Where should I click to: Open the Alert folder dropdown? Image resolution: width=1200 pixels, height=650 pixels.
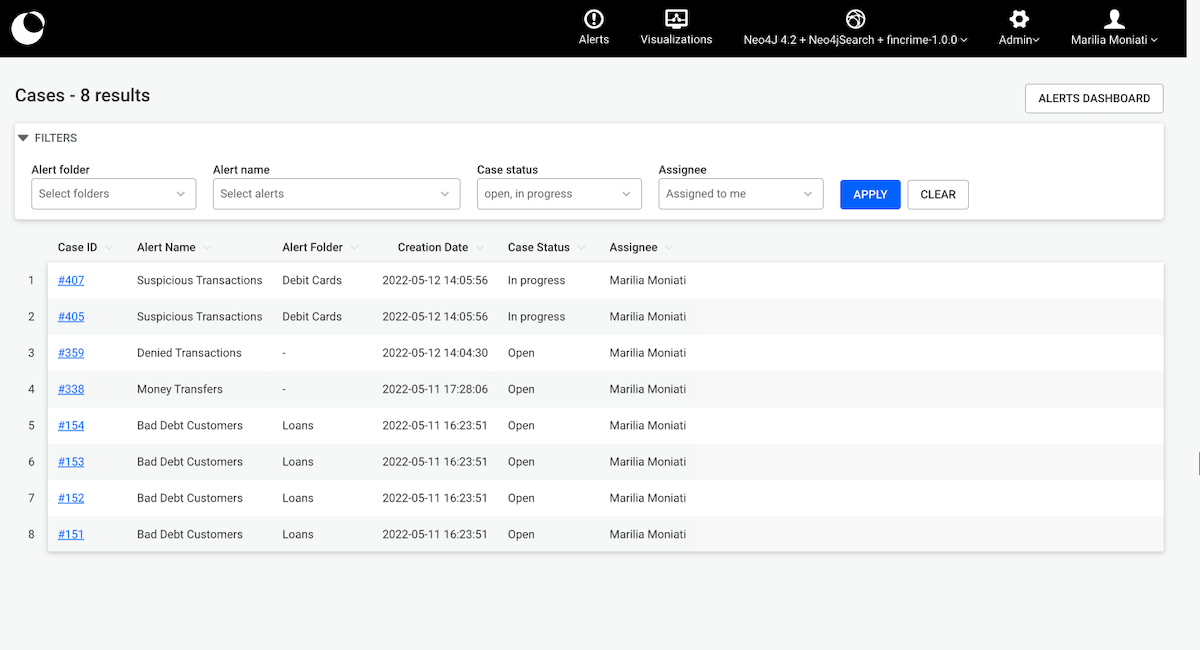point(113,194)
